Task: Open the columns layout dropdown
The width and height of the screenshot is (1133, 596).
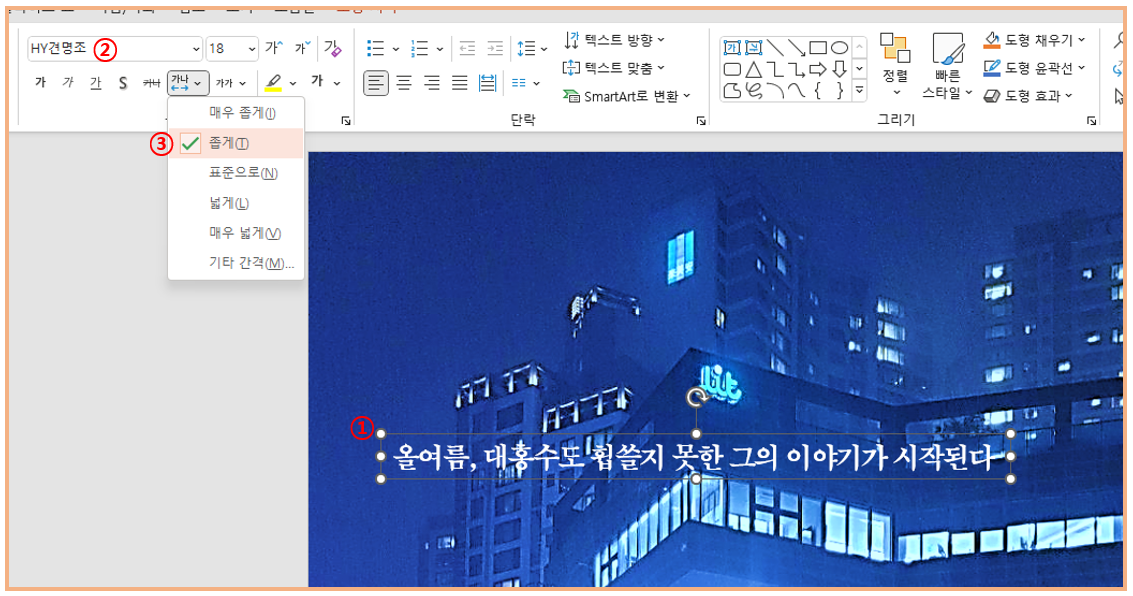Action: [x=525, y=83]
